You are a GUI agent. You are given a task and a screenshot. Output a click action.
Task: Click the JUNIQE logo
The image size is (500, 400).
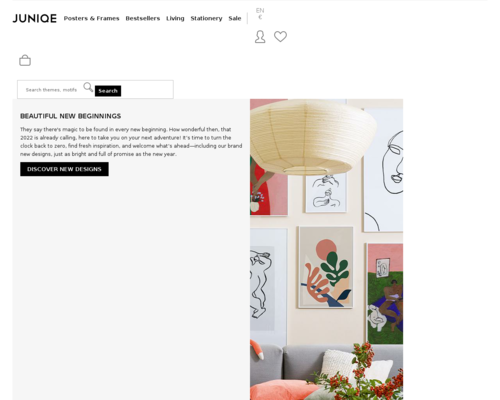pos(35,18)
